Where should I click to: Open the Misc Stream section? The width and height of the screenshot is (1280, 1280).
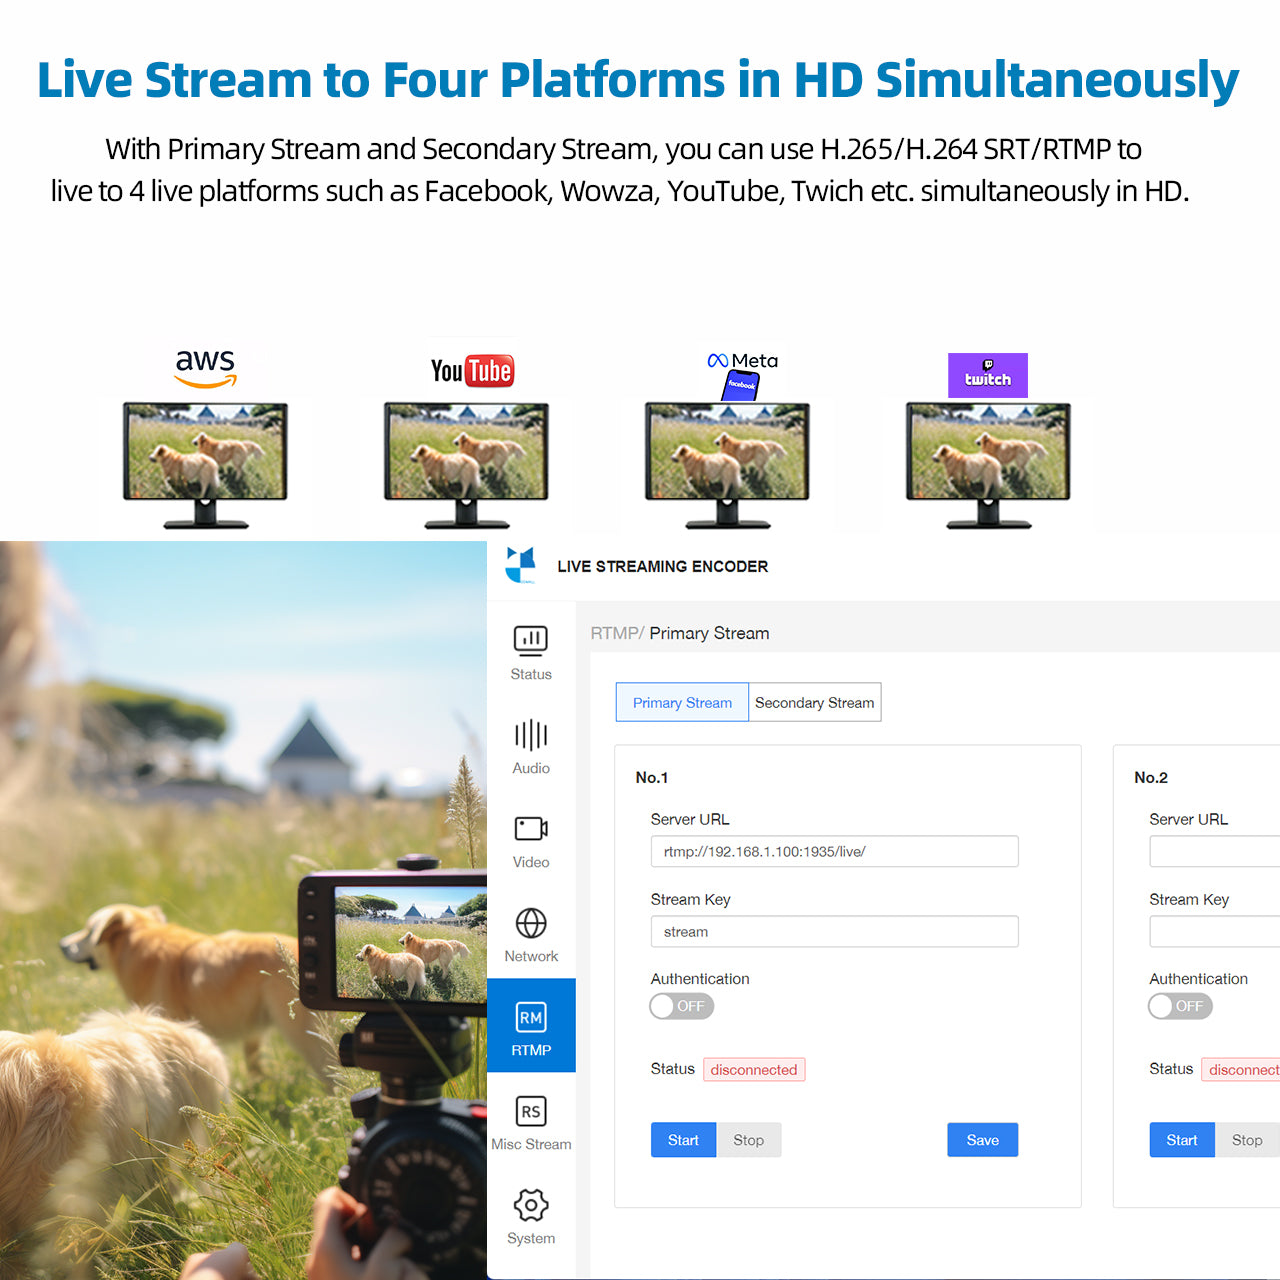click(x=531, y=1123)
